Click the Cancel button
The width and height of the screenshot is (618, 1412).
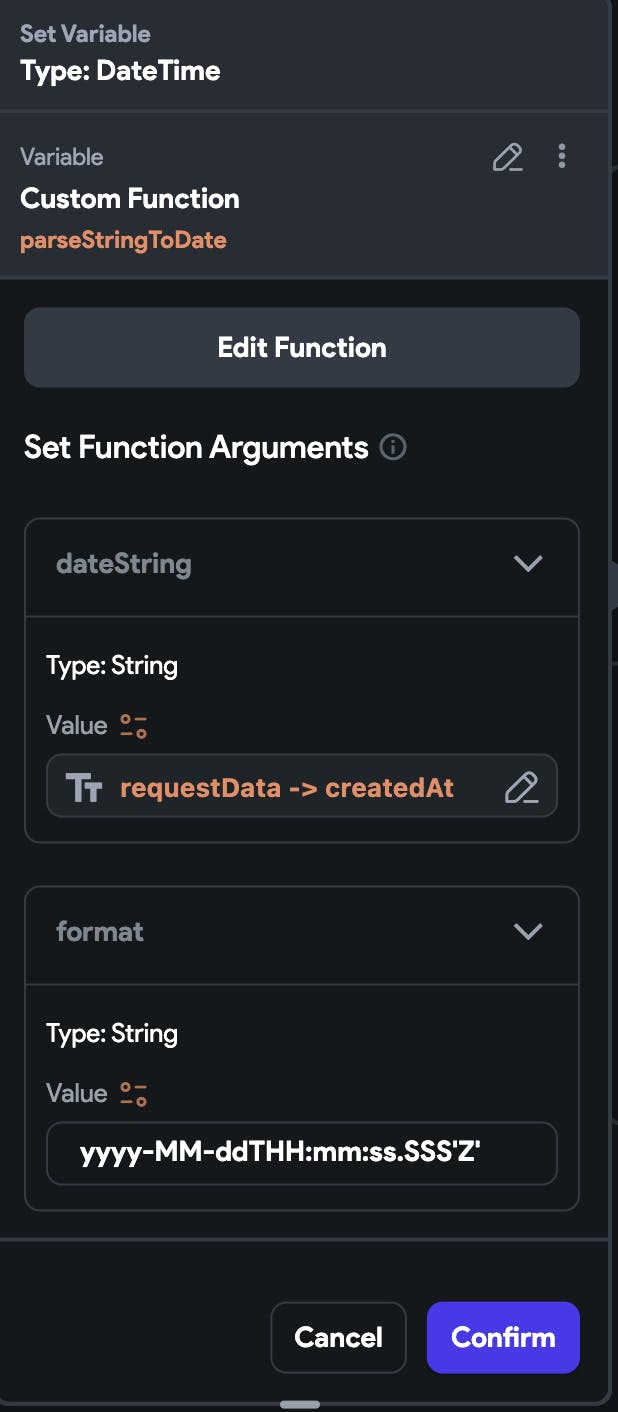(x=338, y=1337)
